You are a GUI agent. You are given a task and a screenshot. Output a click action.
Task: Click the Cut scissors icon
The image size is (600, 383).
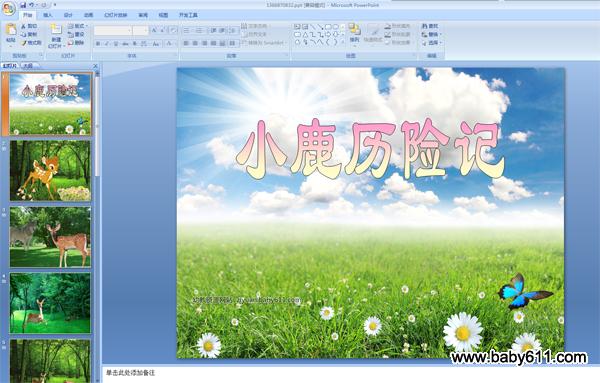23,26
